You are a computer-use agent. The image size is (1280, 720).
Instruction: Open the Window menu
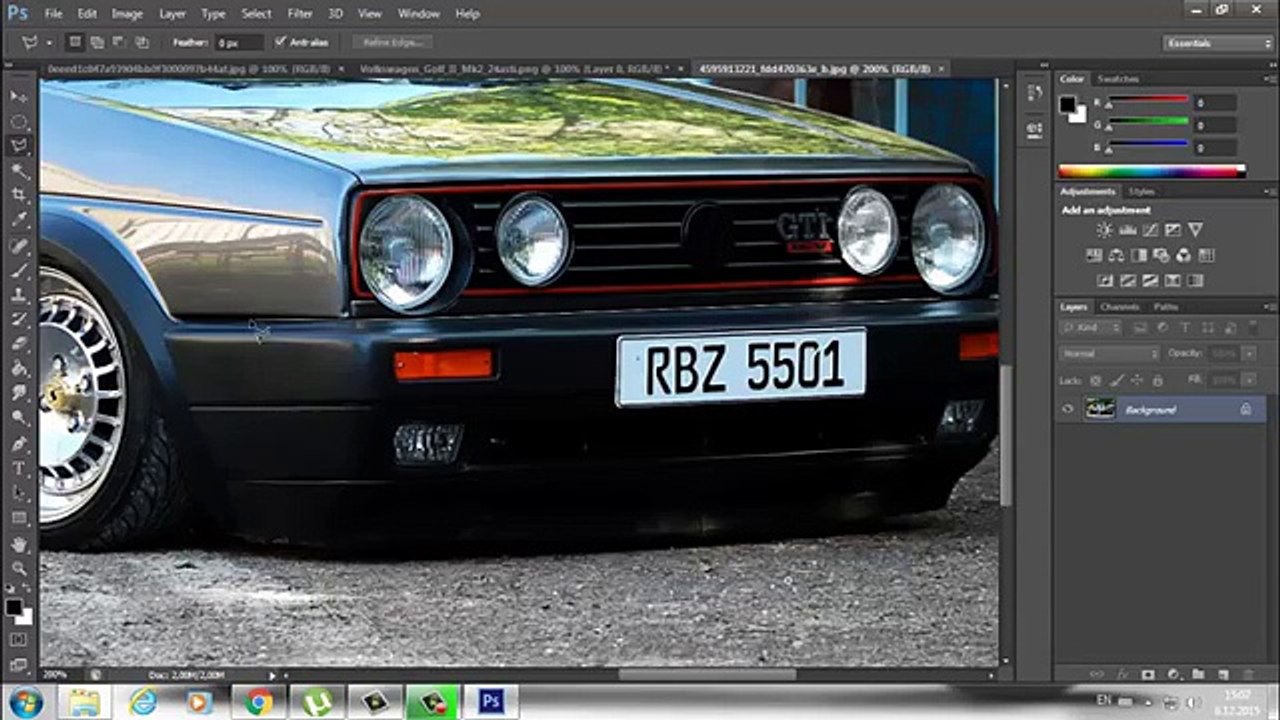419,14
